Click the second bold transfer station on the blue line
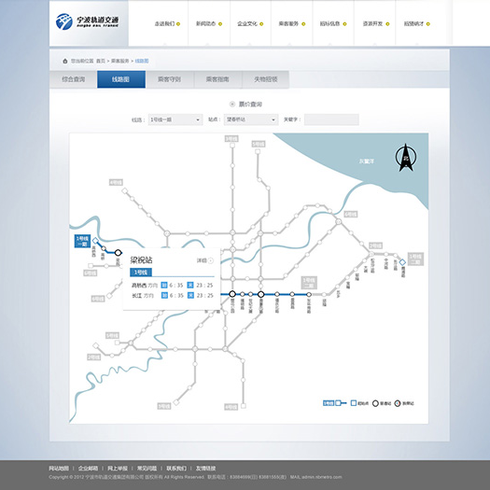 click(261, 294)
